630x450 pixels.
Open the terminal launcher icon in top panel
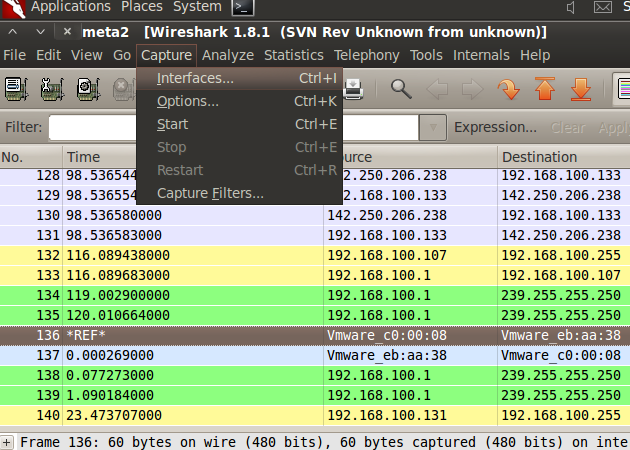click(x=243, y=7)
